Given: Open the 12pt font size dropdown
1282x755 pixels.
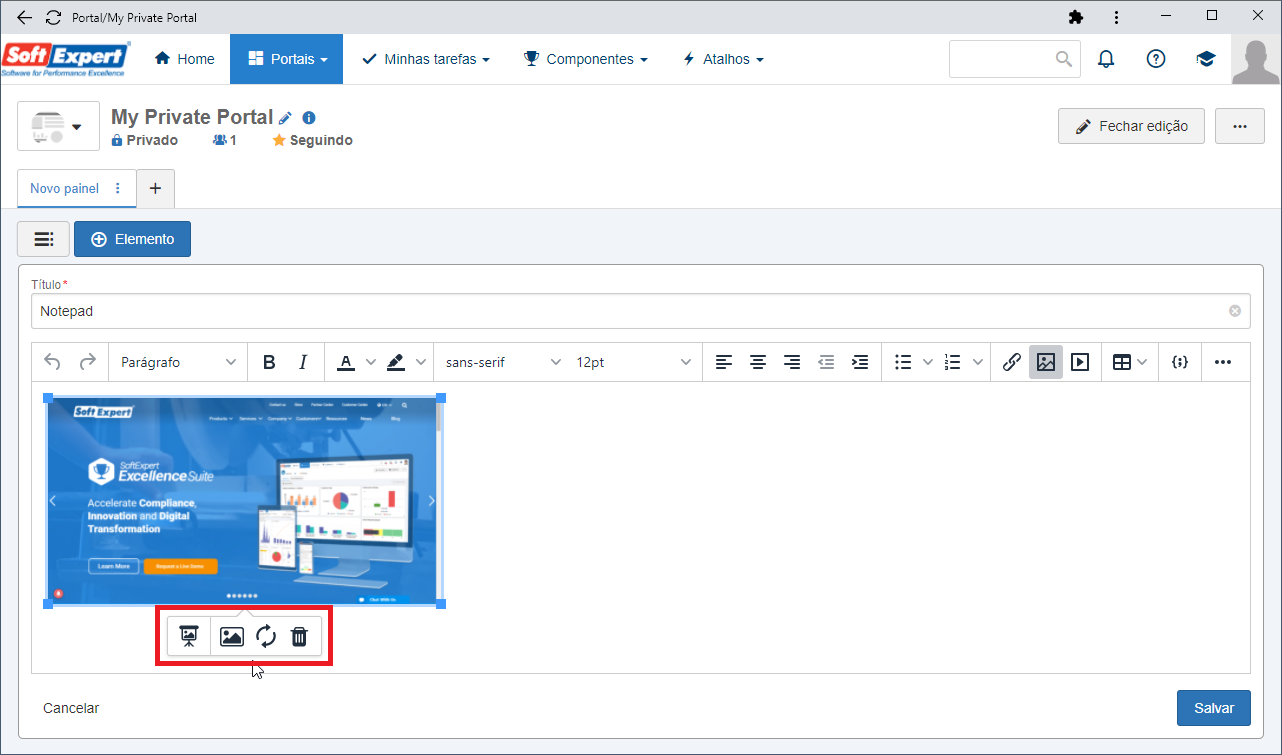Looking at the screenshot, I should (x=633, y=362).
